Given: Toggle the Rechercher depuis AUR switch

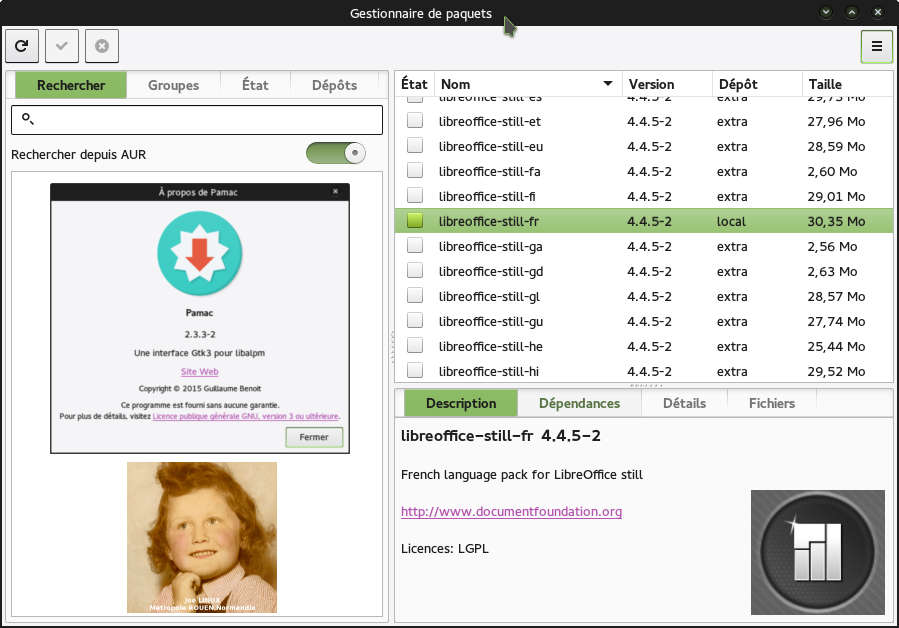Looking at the screenshot, I should tap(336, 153).
